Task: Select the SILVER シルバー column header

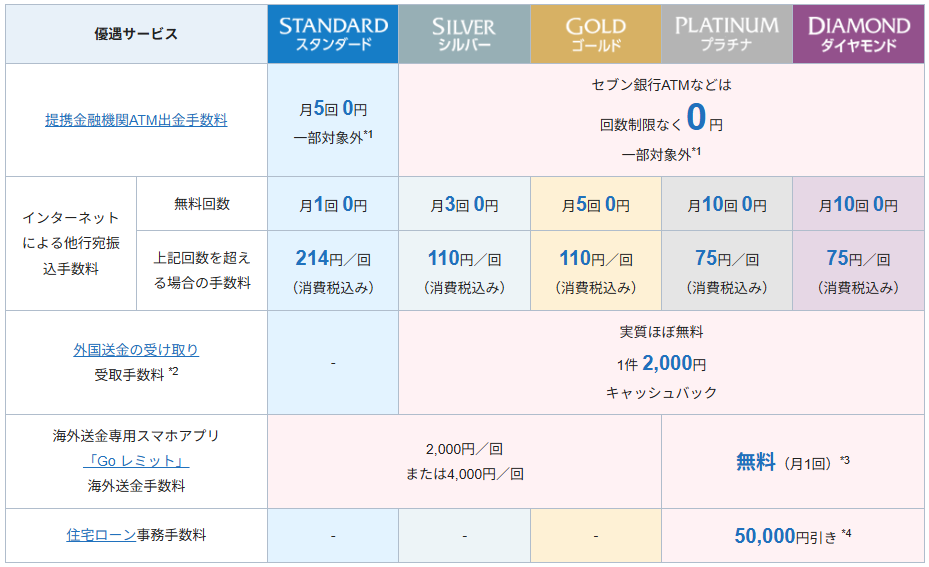Action: click(464, 34)
